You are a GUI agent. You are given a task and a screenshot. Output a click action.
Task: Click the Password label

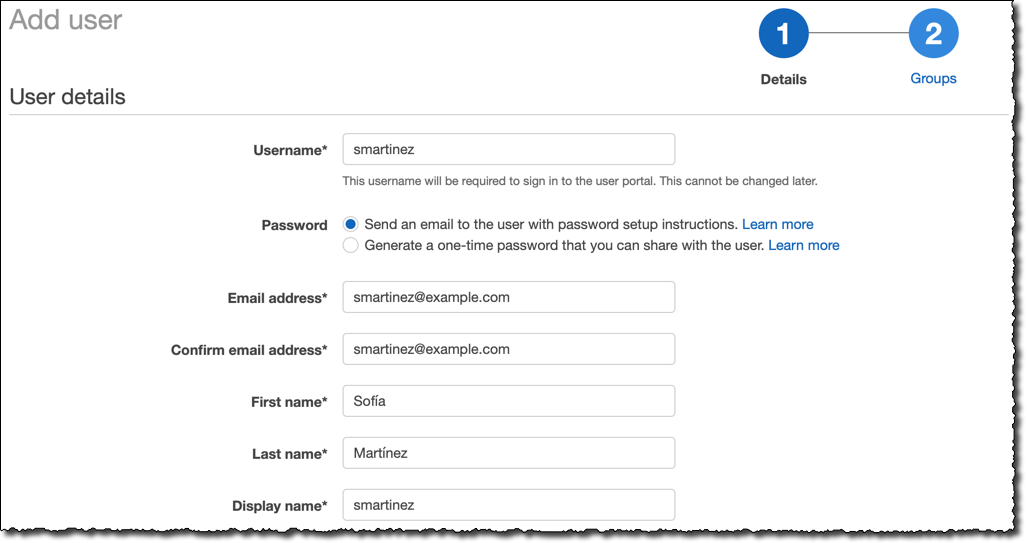coord(294,225)
